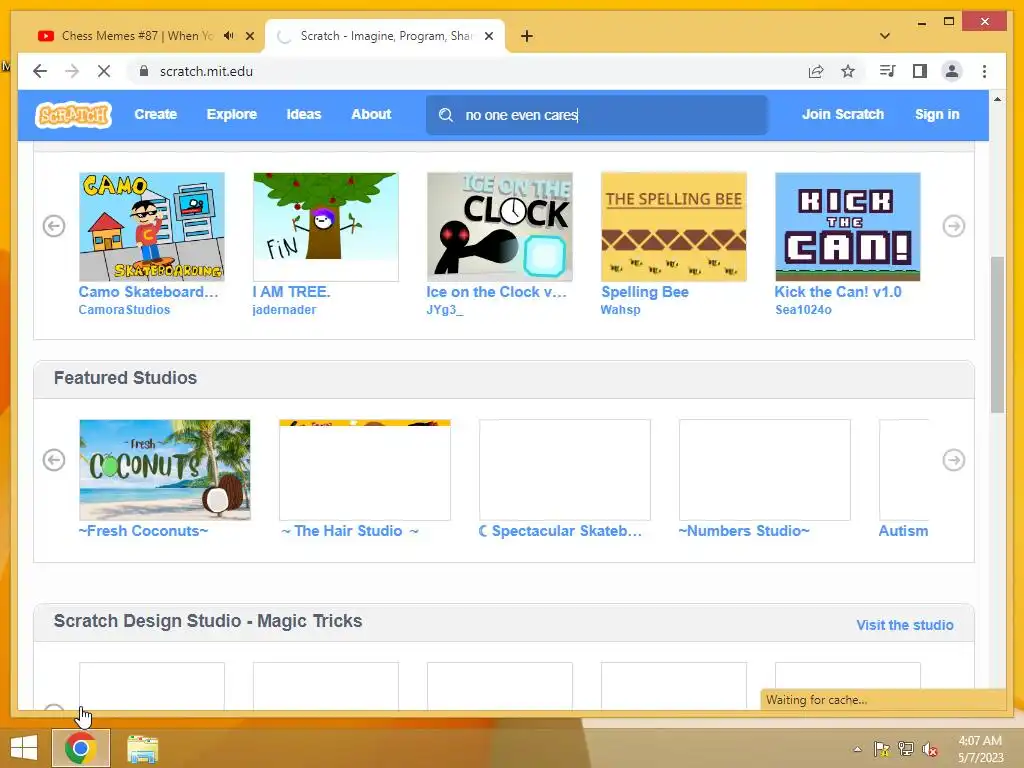Open Ice on the Clock title link
1024x768 pixels.
[496, 292]
